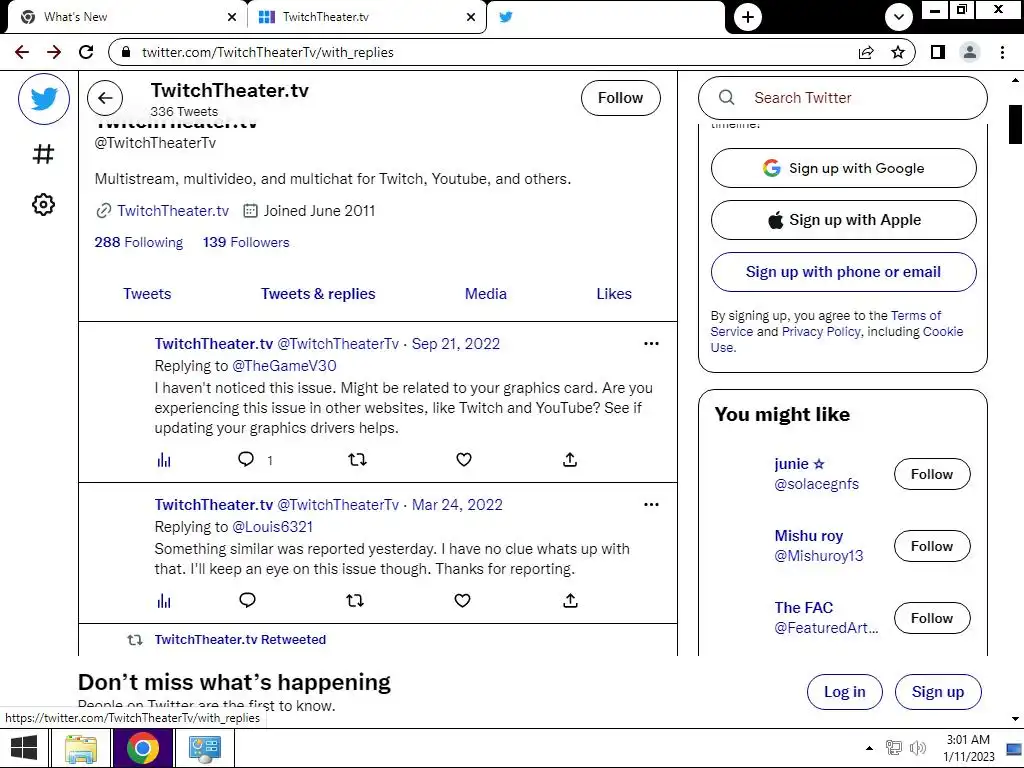Viewport: 1024px width, 768px height.
Task: Click browser back arrow
Action: click(22, 52)
